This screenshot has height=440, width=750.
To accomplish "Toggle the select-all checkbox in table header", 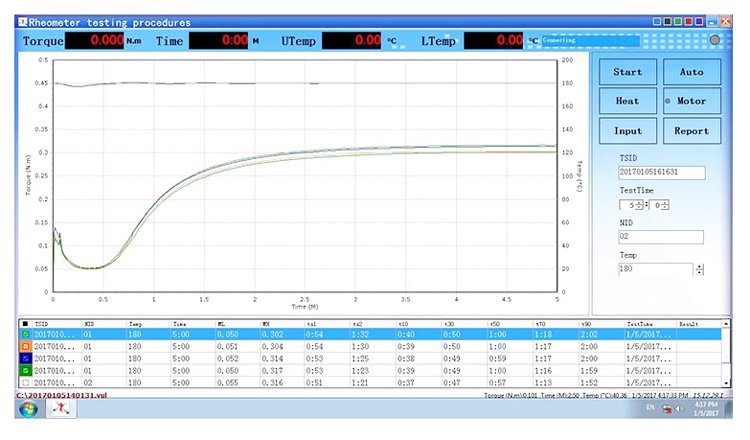I will pos(25,324).
